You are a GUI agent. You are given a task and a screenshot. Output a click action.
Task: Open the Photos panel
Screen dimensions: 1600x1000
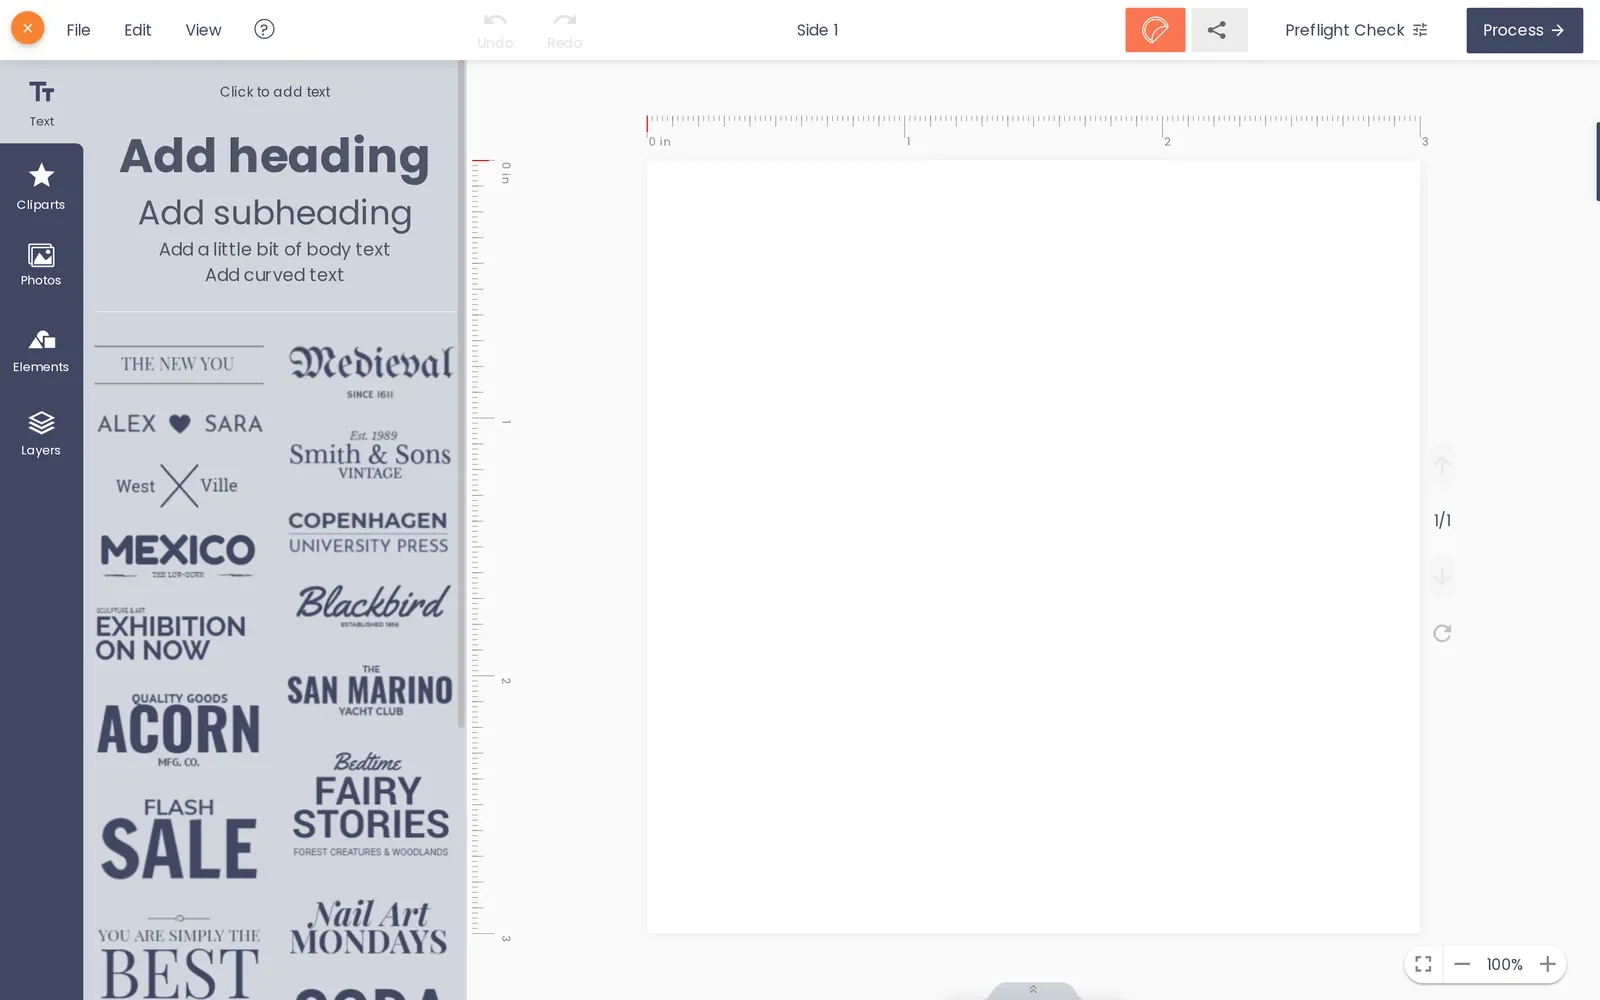click(41, 265)
